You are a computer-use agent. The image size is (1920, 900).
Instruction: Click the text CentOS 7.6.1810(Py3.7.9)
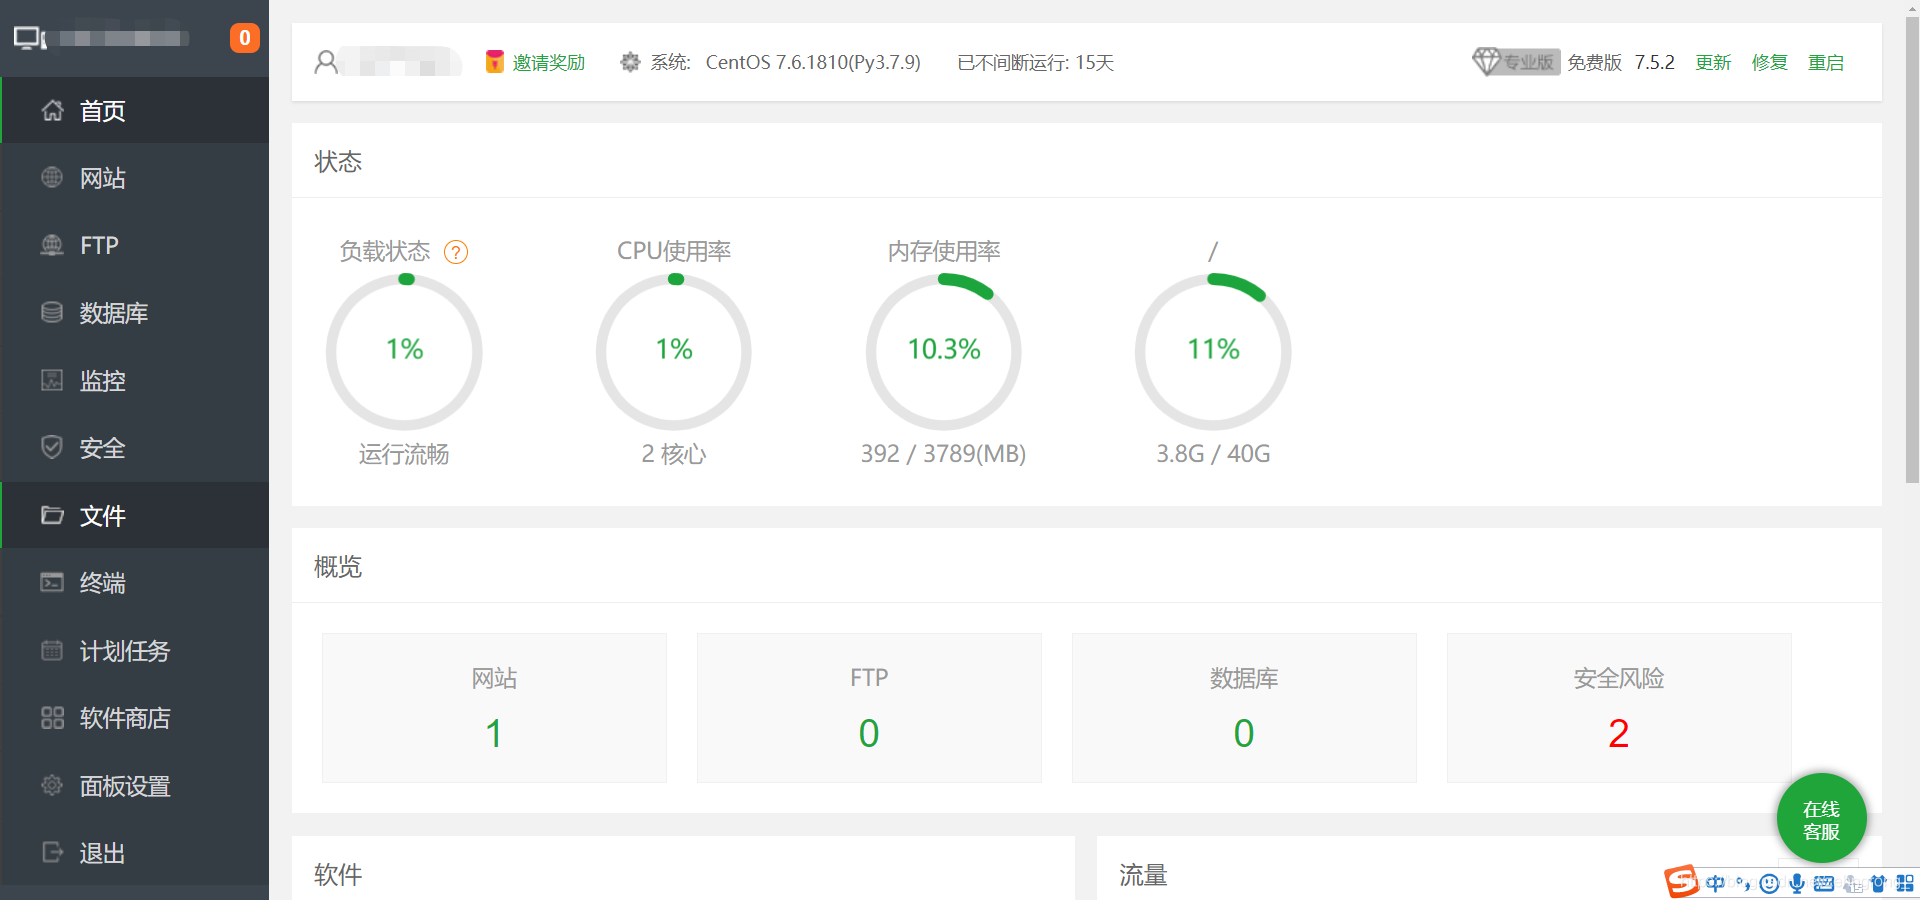tap(813, 62)
